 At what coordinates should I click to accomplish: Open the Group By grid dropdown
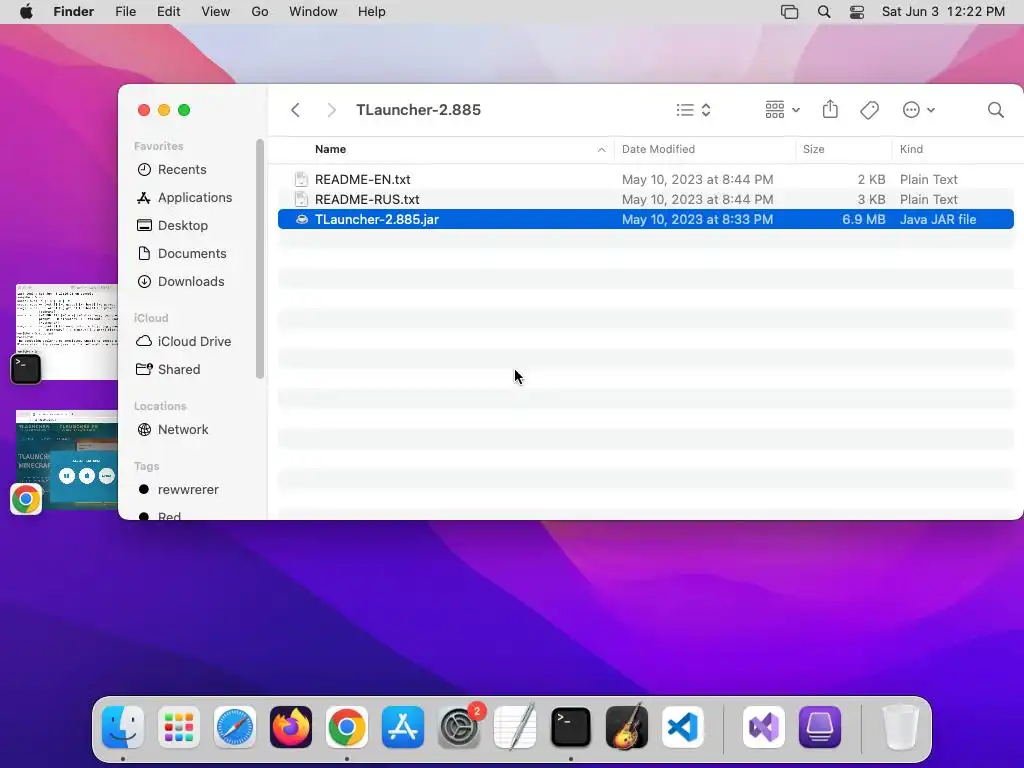(782, 110)
